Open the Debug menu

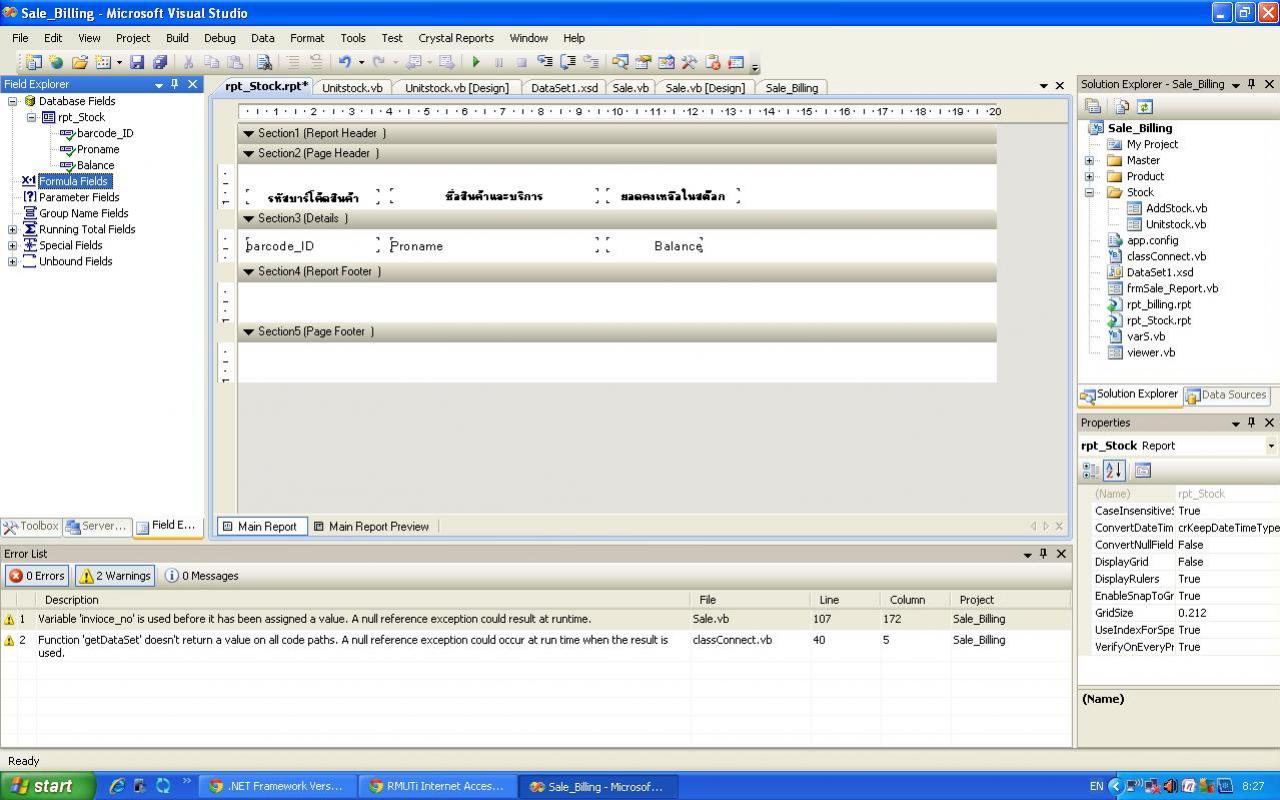point(220,38)
